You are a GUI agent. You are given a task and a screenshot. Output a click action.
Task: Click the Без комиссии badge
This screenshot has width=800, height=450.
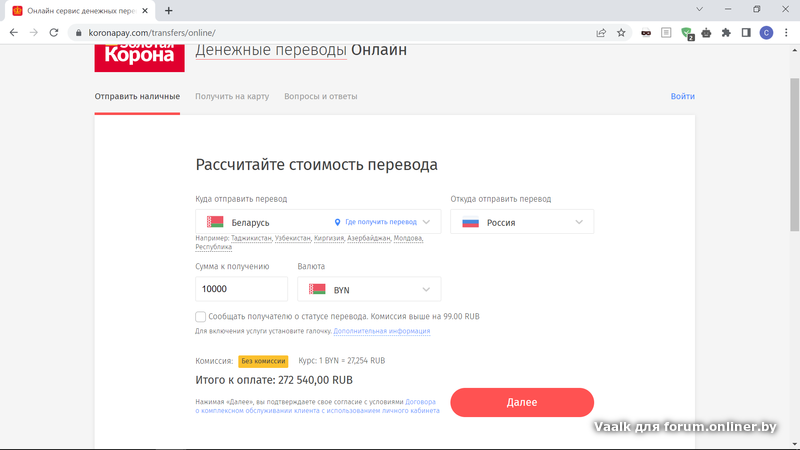[263, 361]
